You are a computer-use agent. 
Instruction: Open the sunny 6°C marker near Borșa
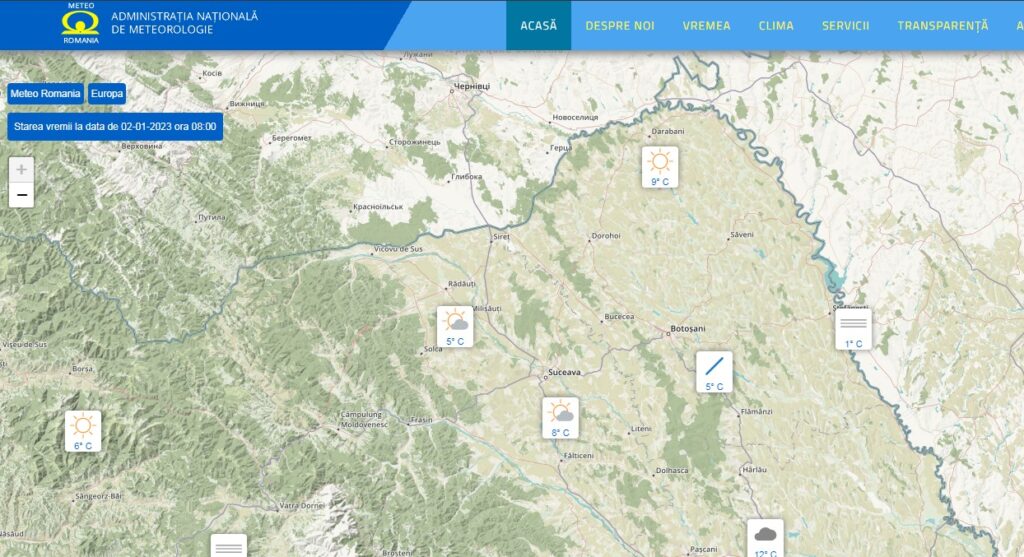83,430
